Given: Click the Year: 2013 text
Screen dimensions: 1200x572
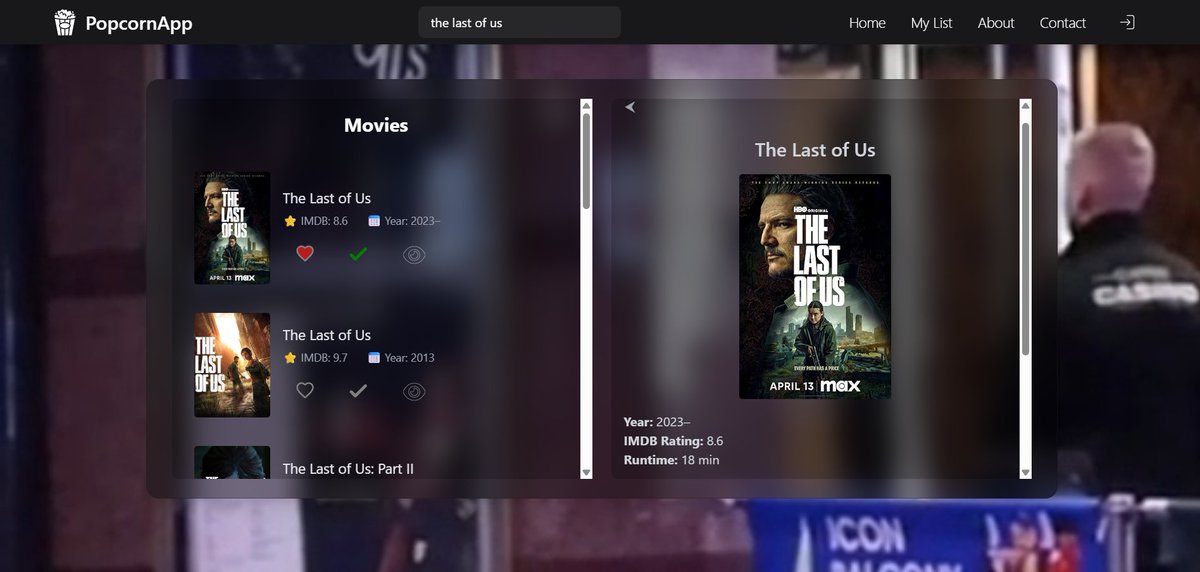Looking at the screenshot, I should click(x=409, y=358).
